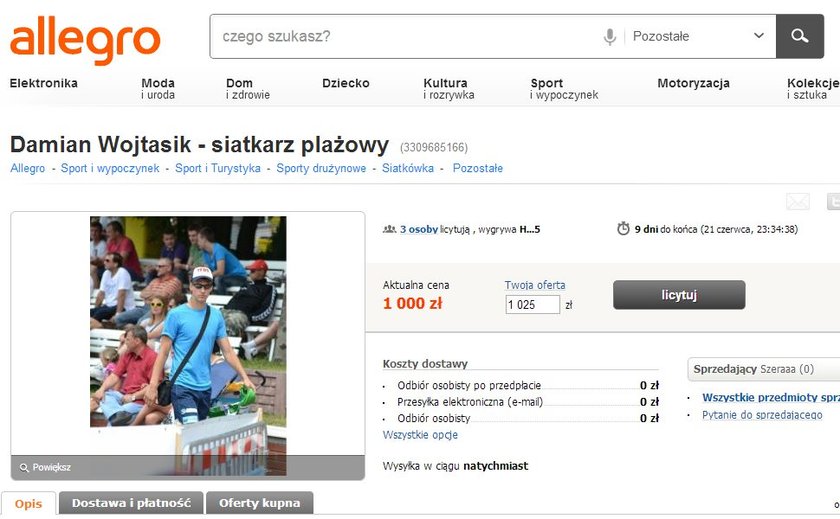Click the Pytanie do sprzedającego link
This screenshot has width=840, height=519.
[762, 415]
